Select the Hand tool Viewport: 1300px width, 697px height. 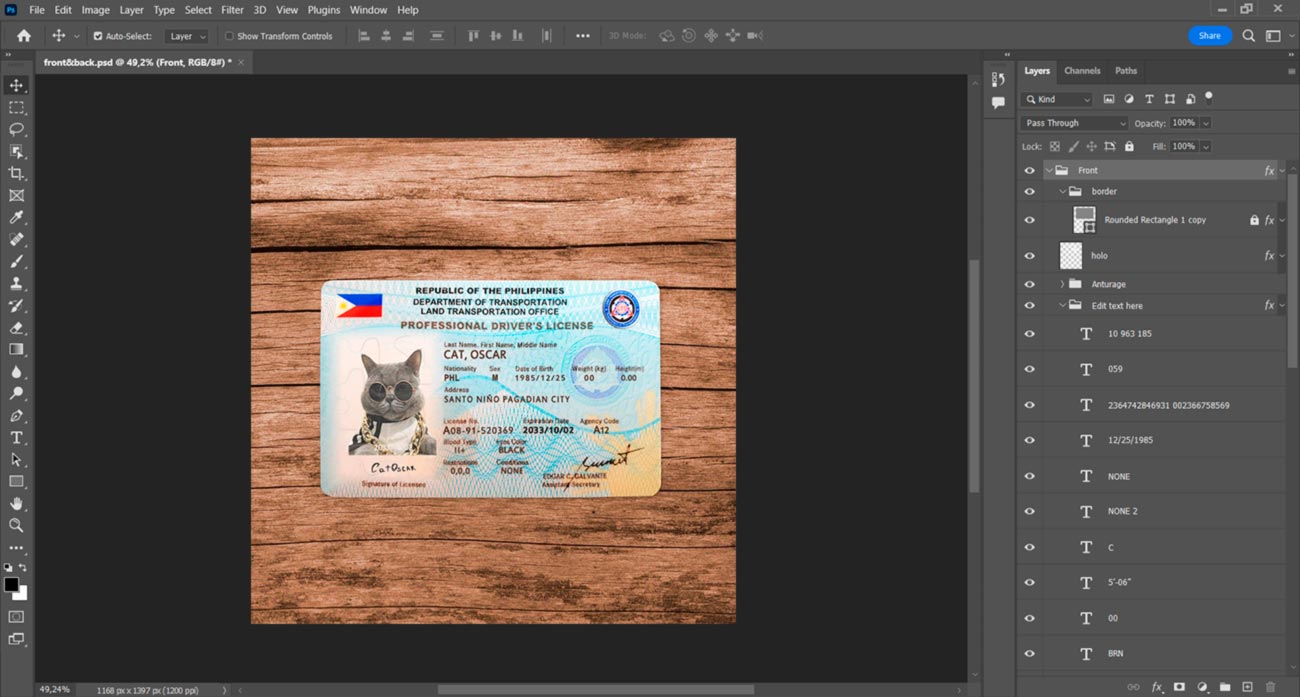click(x=16, y=504)
